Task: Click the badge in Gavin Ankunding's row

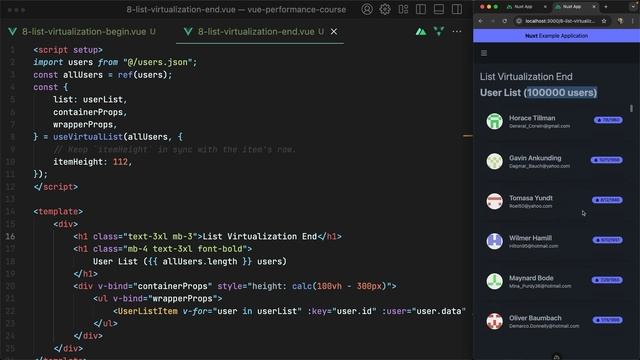Action: pyautogui.click(x=607, y=160)
